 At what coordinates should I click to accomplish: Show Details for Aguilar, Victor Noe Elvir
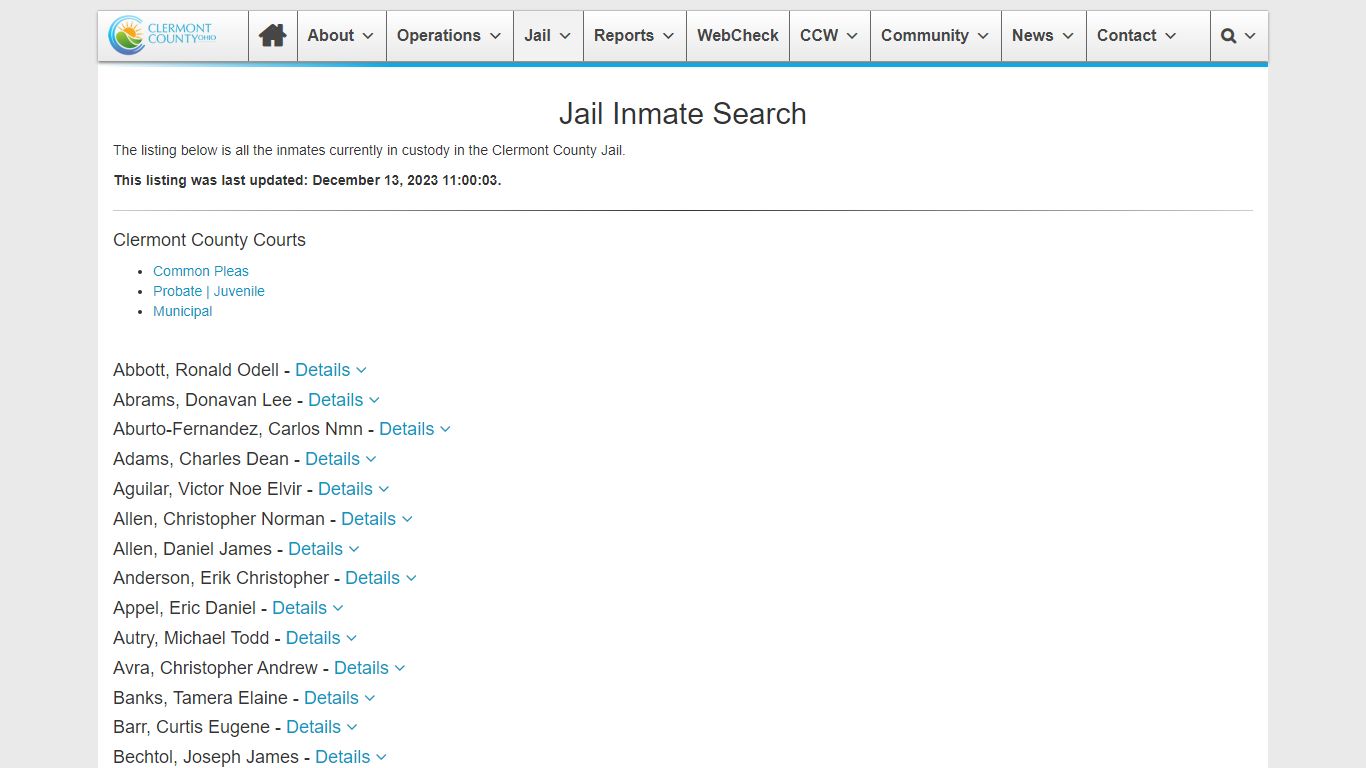click(354, 489)
